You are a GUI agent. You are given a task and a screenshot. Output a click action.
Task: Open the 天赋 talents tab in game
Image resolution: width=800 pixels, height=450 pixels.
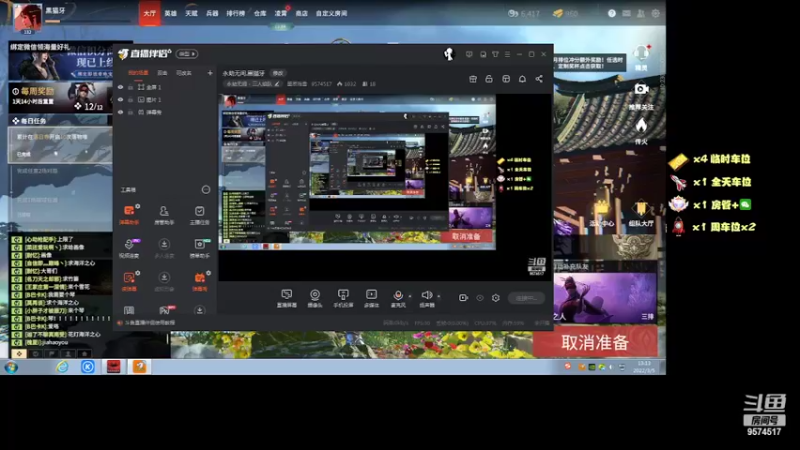click(x=191, y=13)
